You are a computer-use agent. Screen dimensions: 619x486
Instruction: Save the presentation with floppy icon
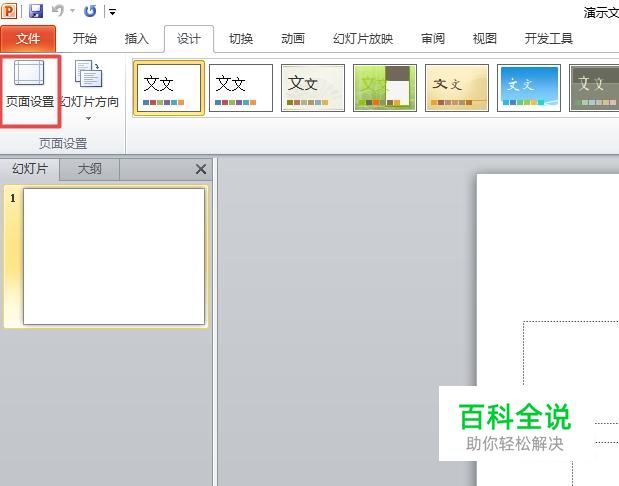pyautogui.click(x=36, y=11)
